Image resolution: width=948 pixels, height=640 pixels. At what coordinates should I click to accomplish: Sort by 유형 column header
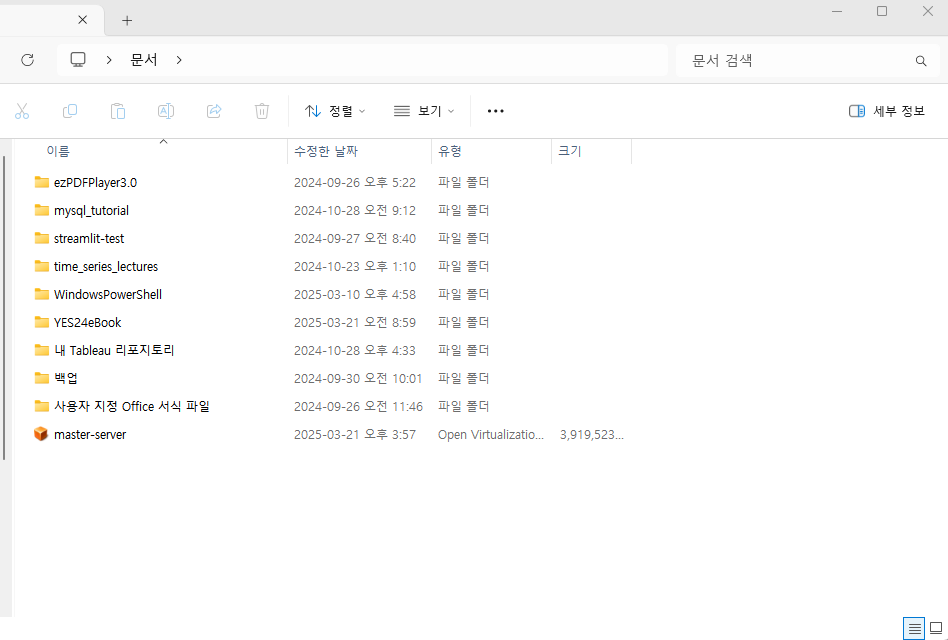click(450, 151)
